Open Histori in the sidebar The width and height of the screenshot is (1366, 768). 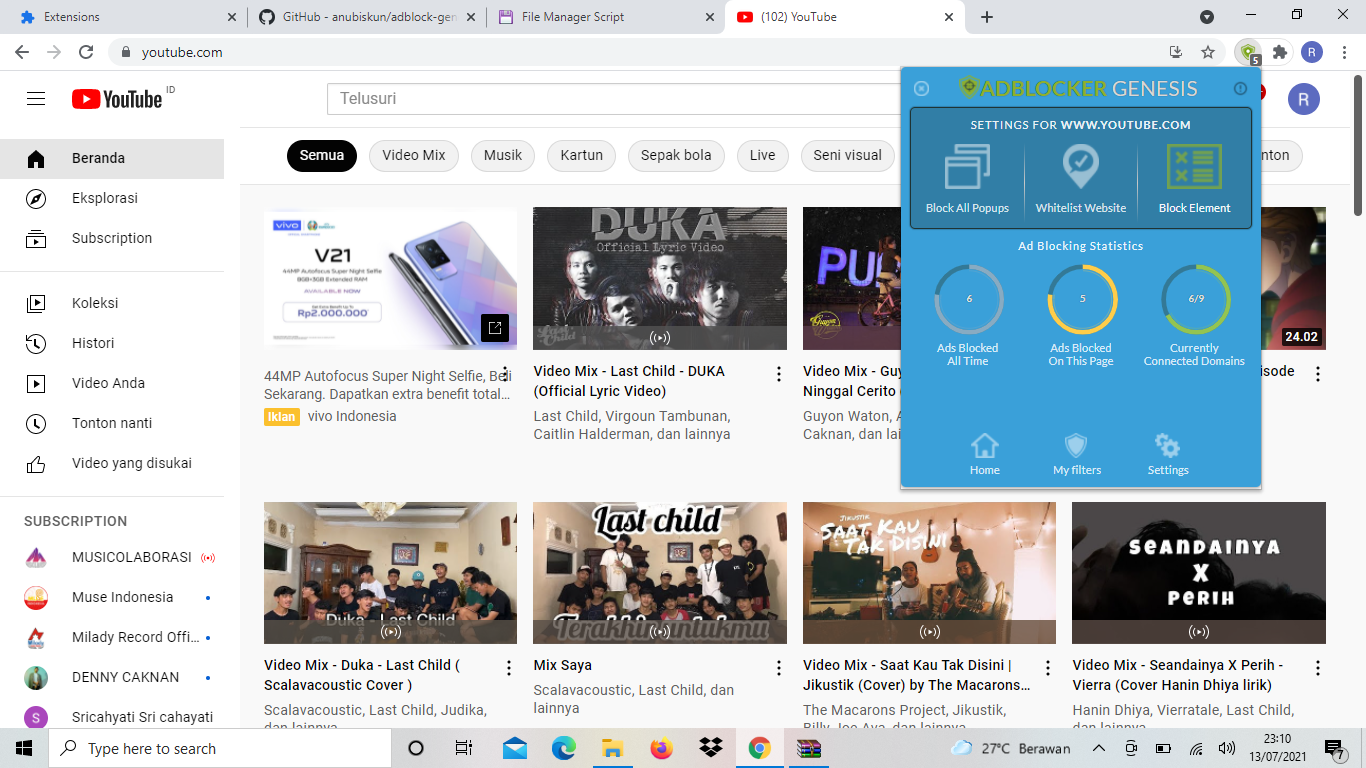tap(112, 343)
